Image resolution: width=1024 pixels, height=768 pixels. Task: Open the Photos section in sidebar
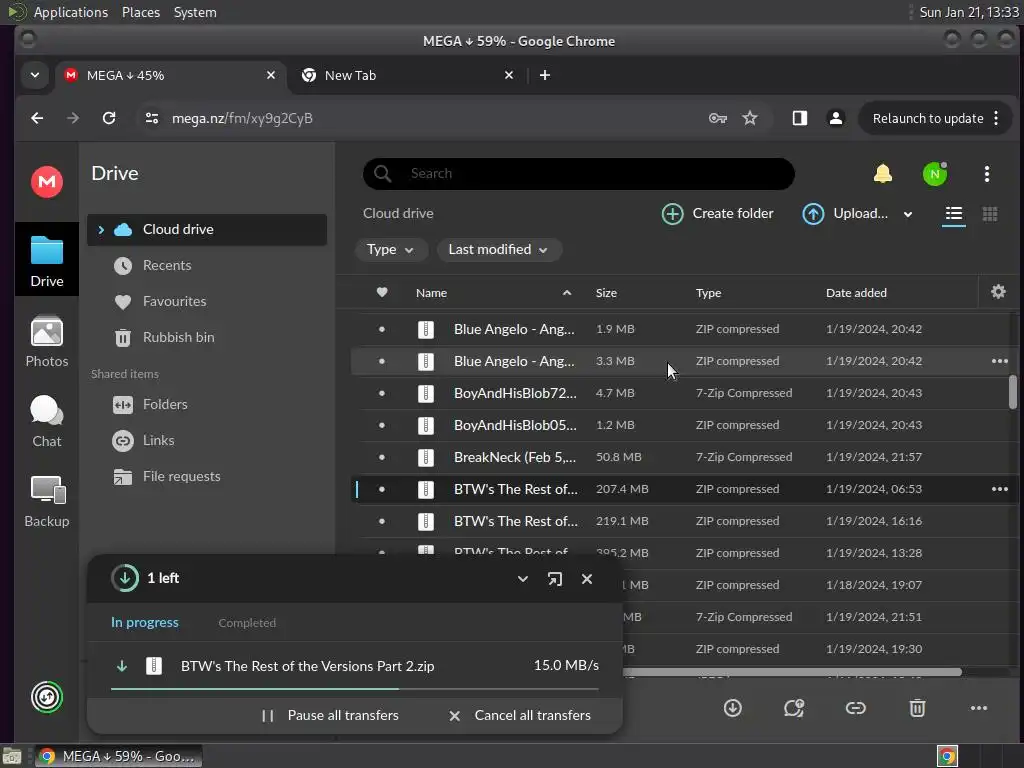[47, 342]
